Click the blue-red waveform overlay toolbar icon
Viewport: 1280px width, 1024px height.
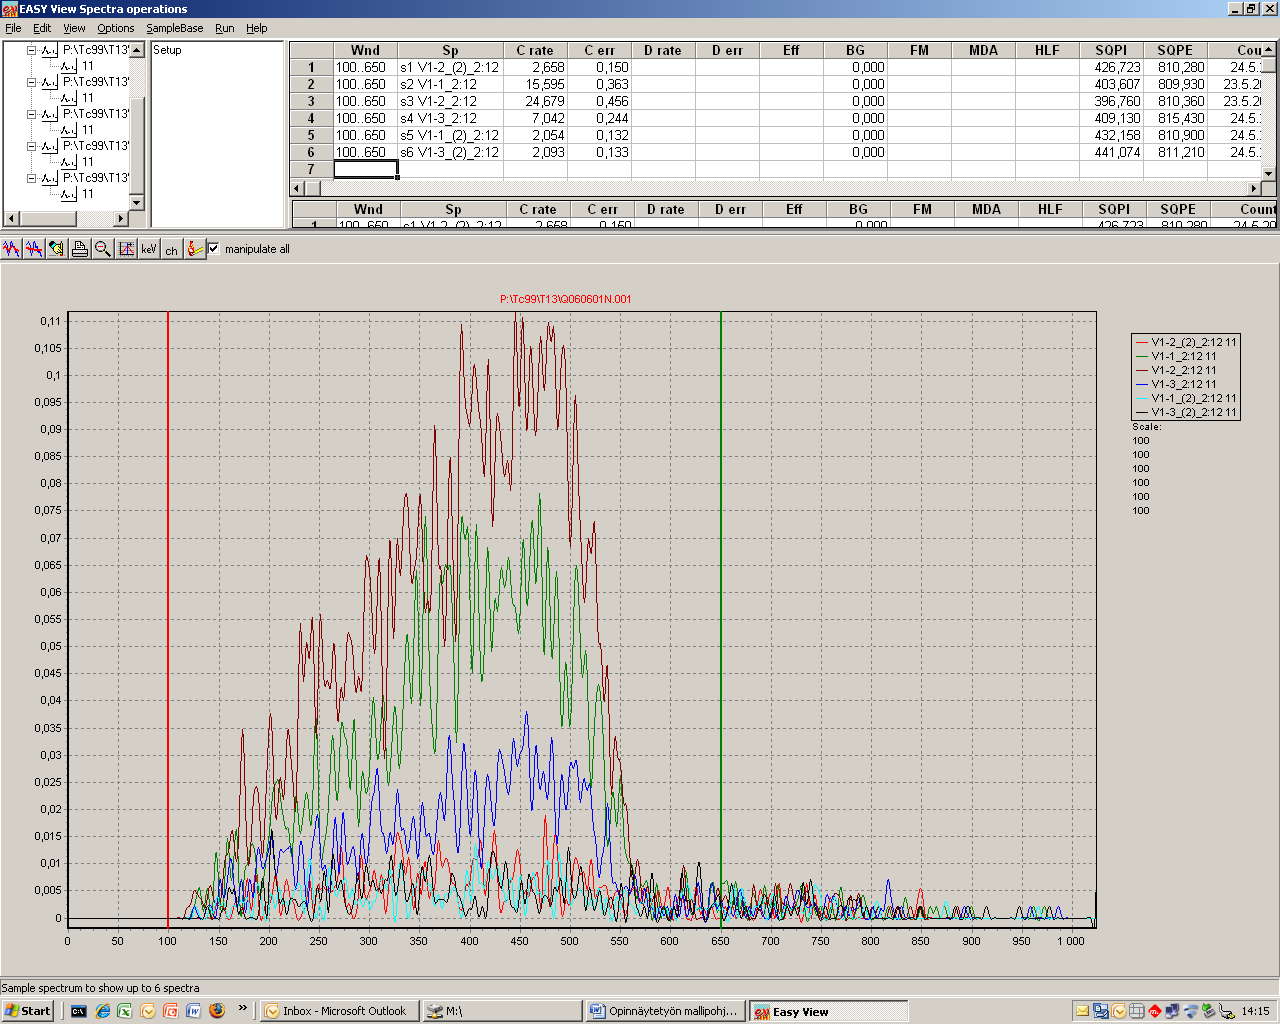click(x=11, y=249)
